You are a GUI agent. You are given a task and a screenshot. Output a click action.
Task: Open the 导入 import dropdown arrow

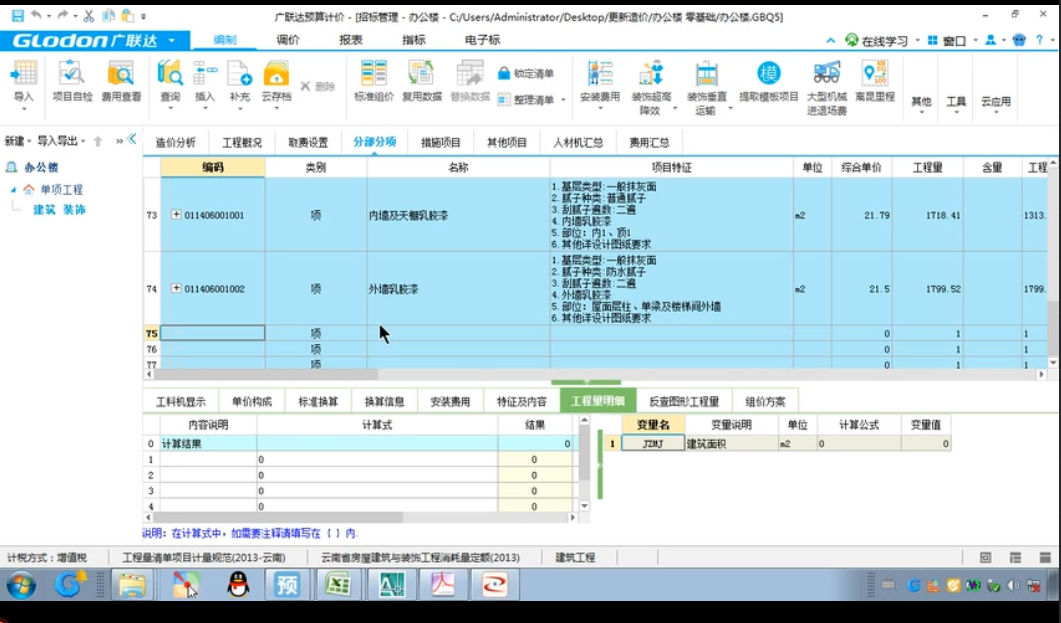pos(22,110)
